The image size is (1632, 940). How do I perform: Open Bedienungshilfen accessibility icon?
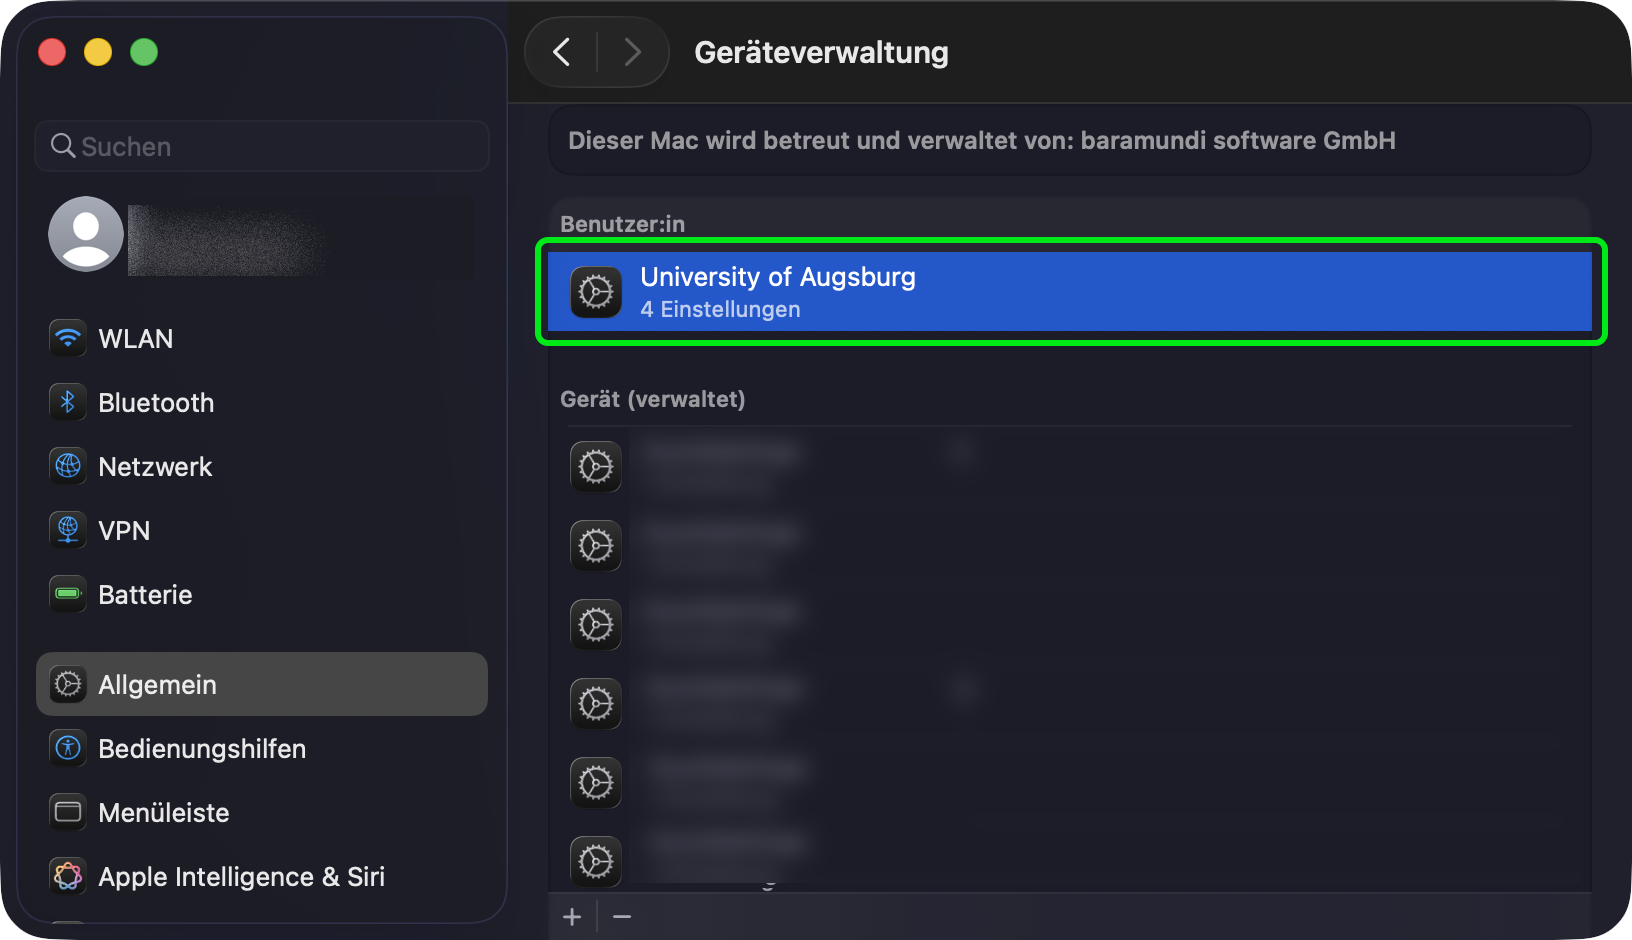pyautogui.click(x=68, y=748)
